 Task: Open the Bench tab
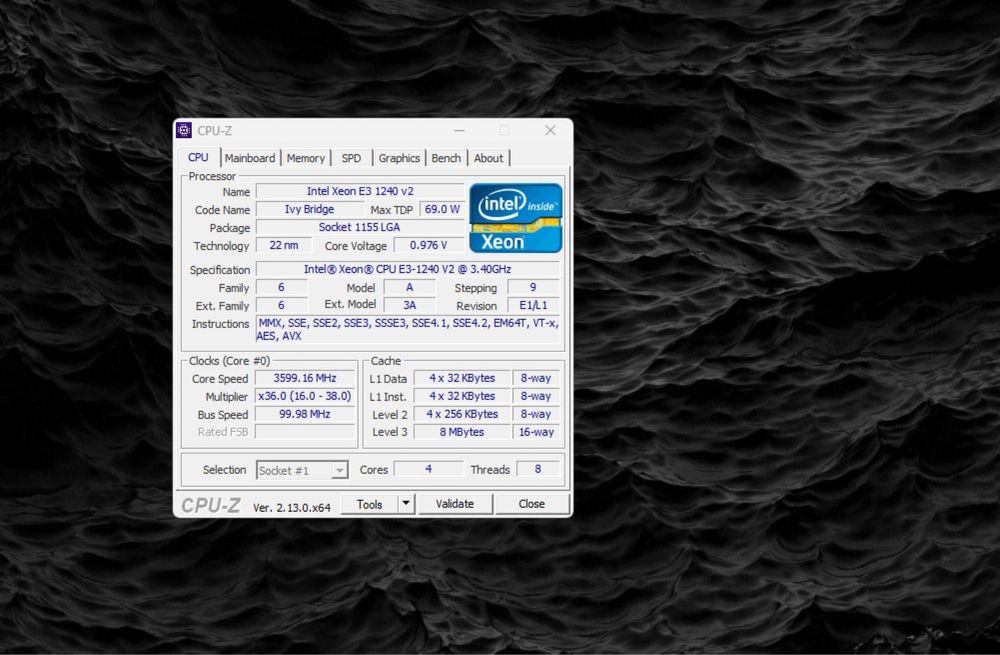pos(446,158)
